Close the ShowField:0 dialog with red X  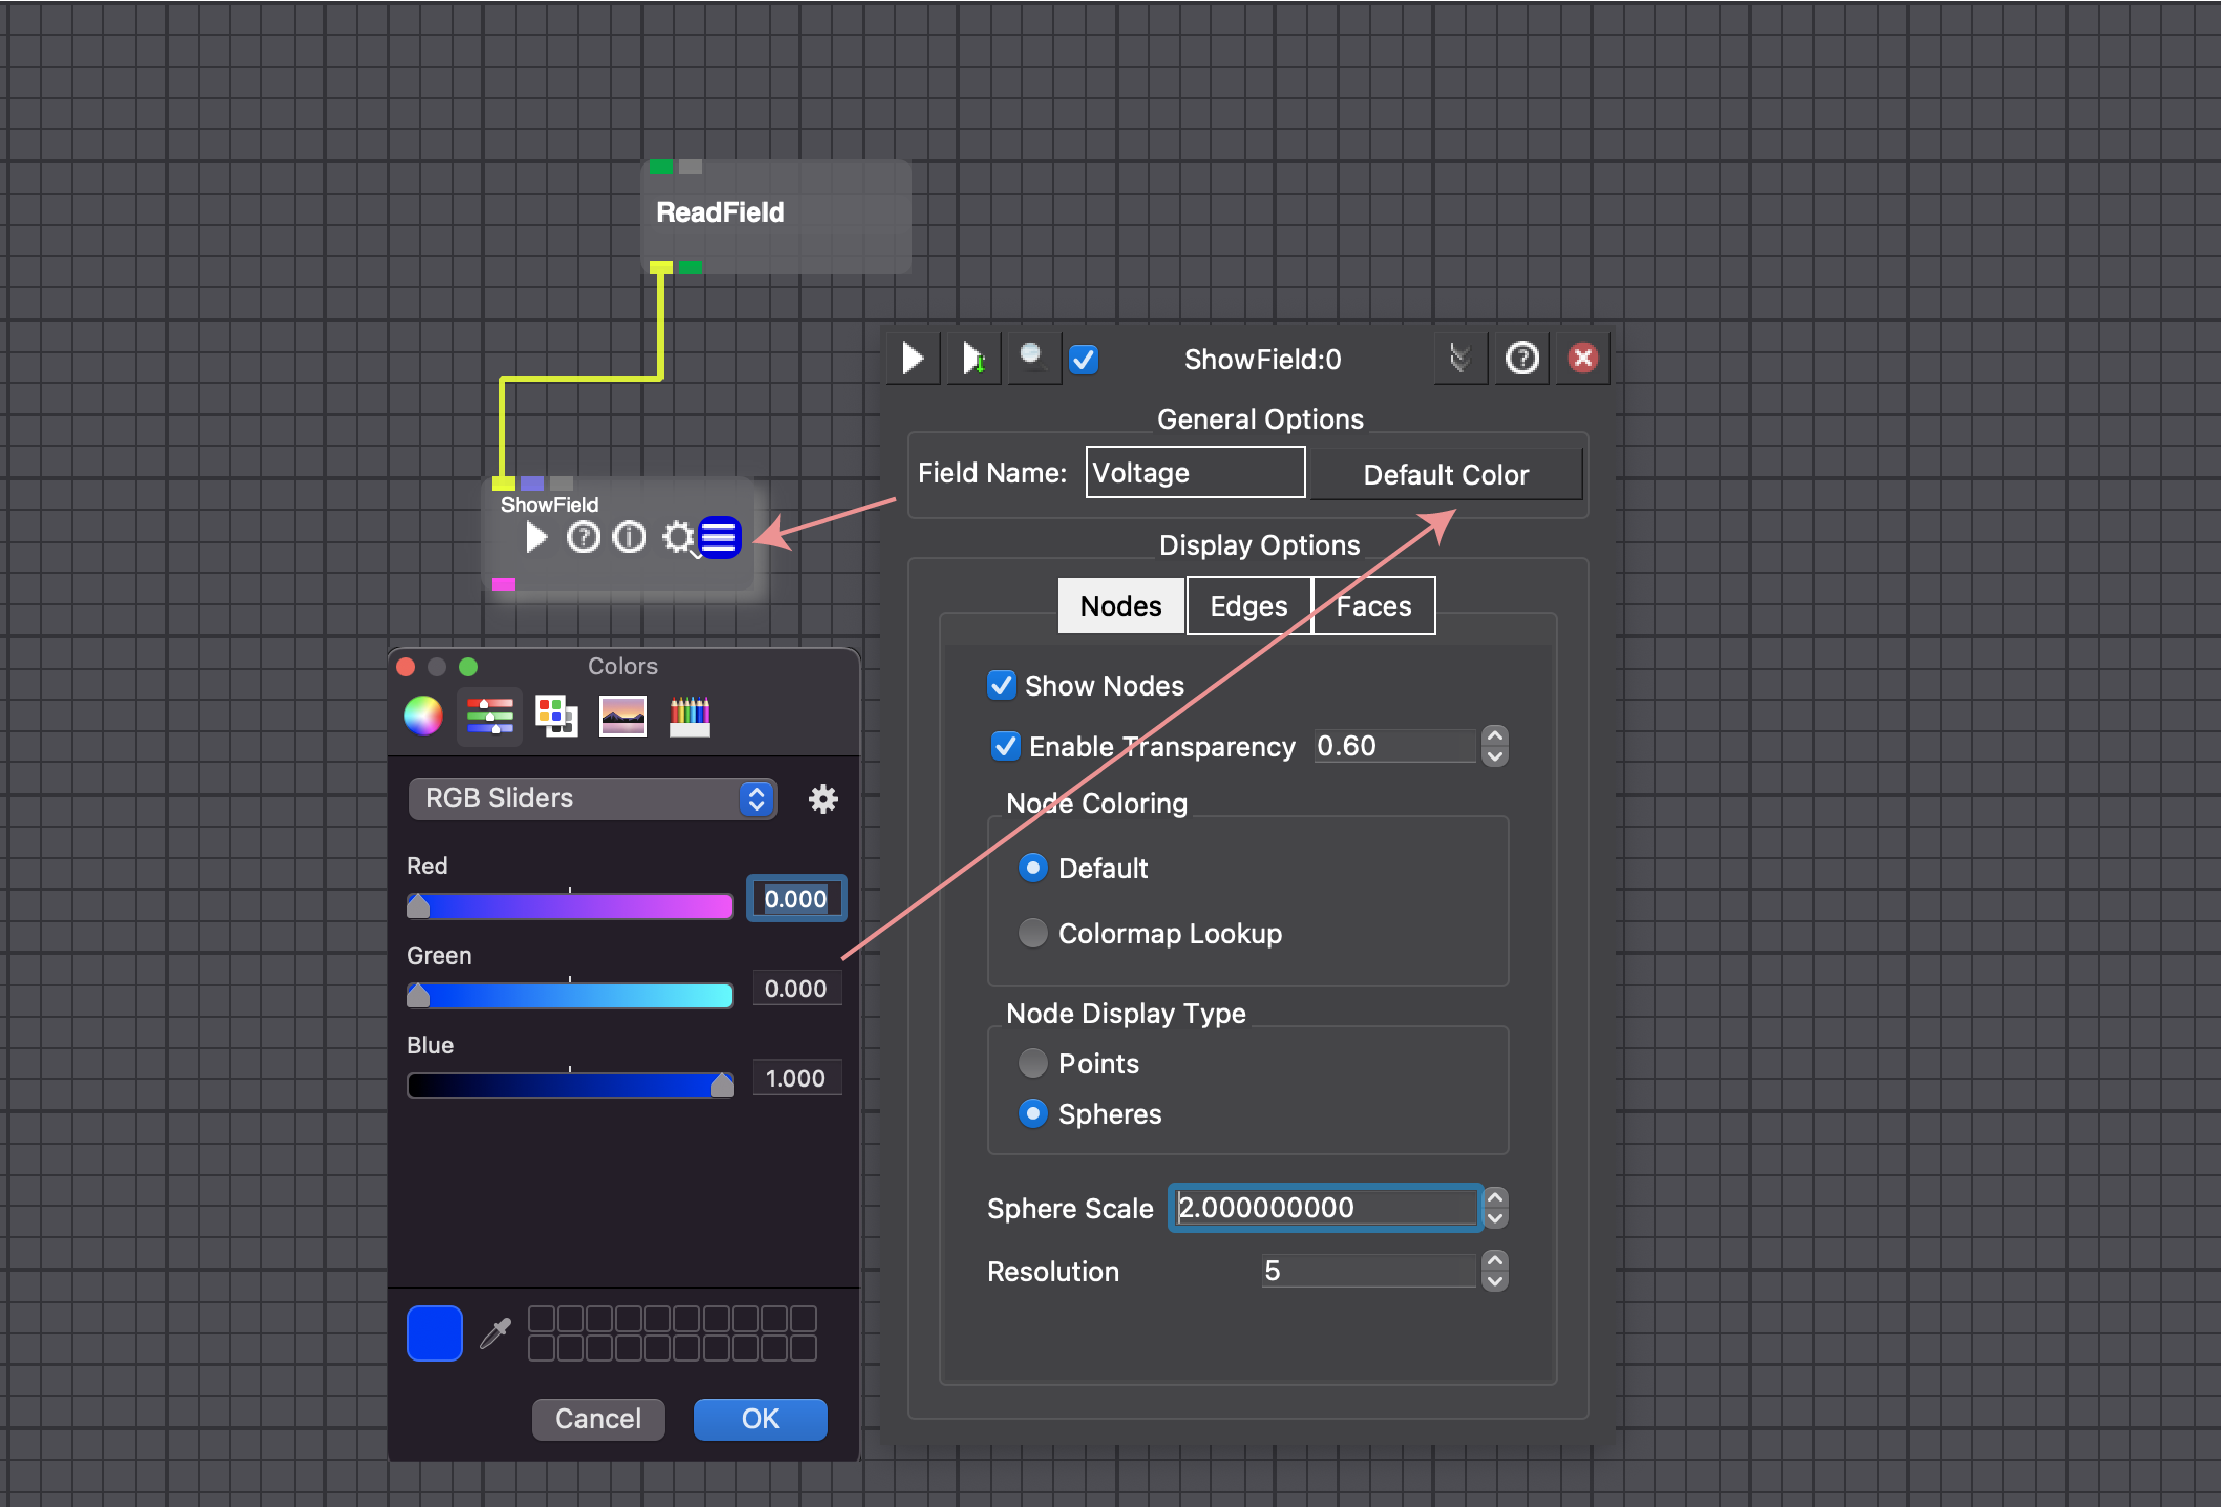click(x=1583, y=358)
